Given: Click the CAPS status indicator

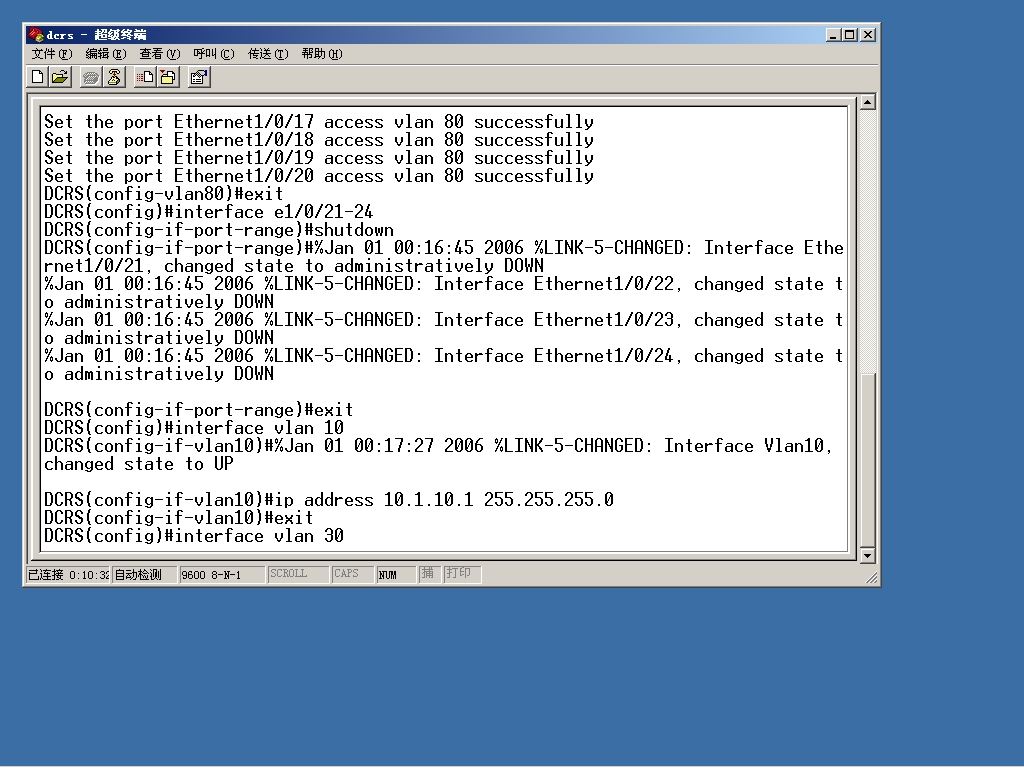Looking at the screenshot, I should [353, 574].
